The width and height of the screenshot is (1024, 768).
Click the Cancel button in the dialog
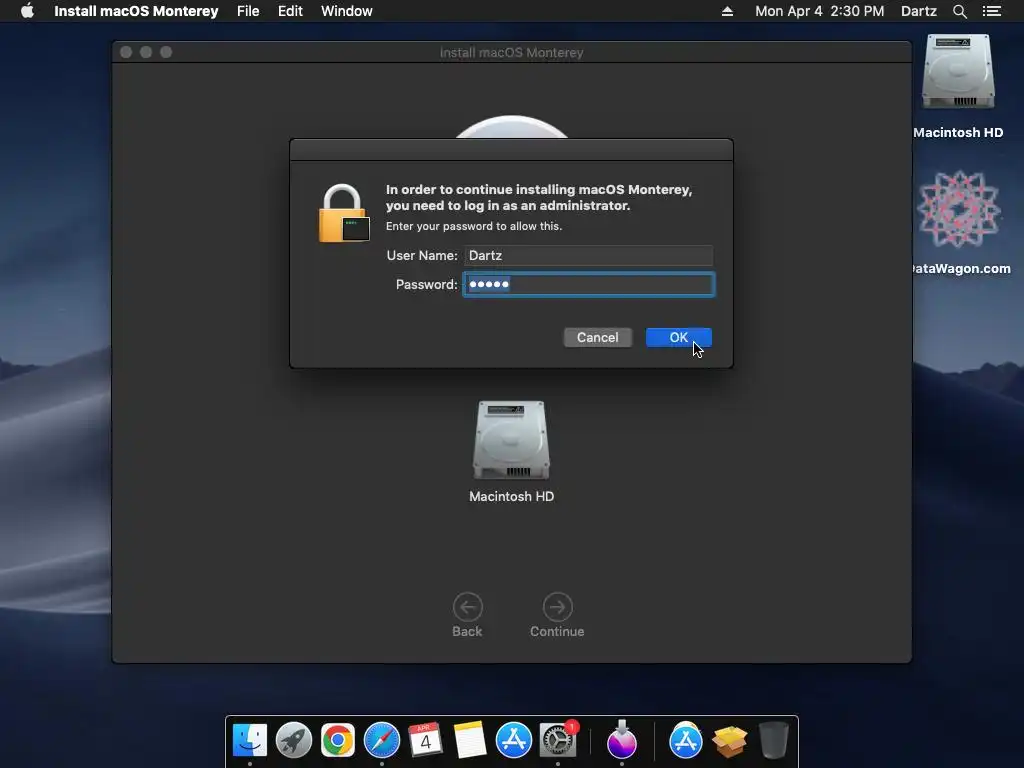pyautogui.click(x=598, y=338)
